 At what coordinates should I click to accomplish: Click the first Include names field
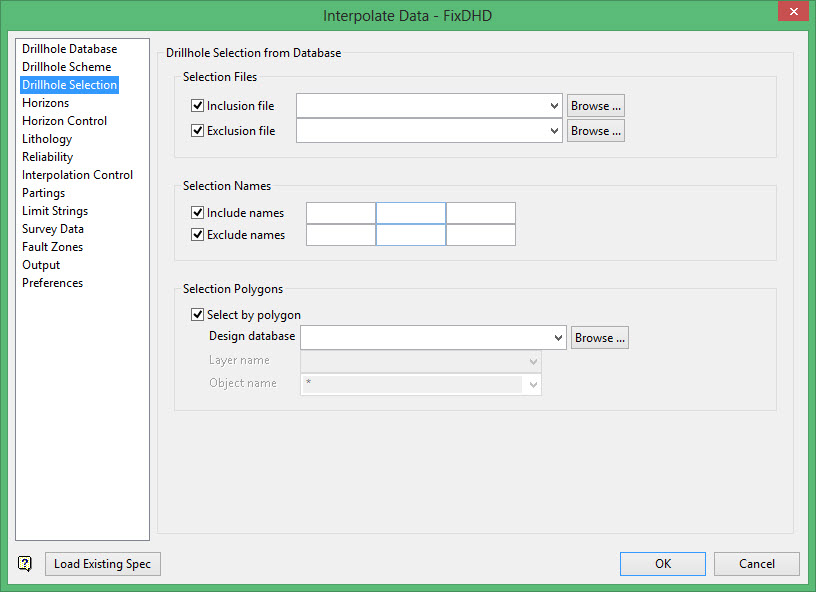341,213
